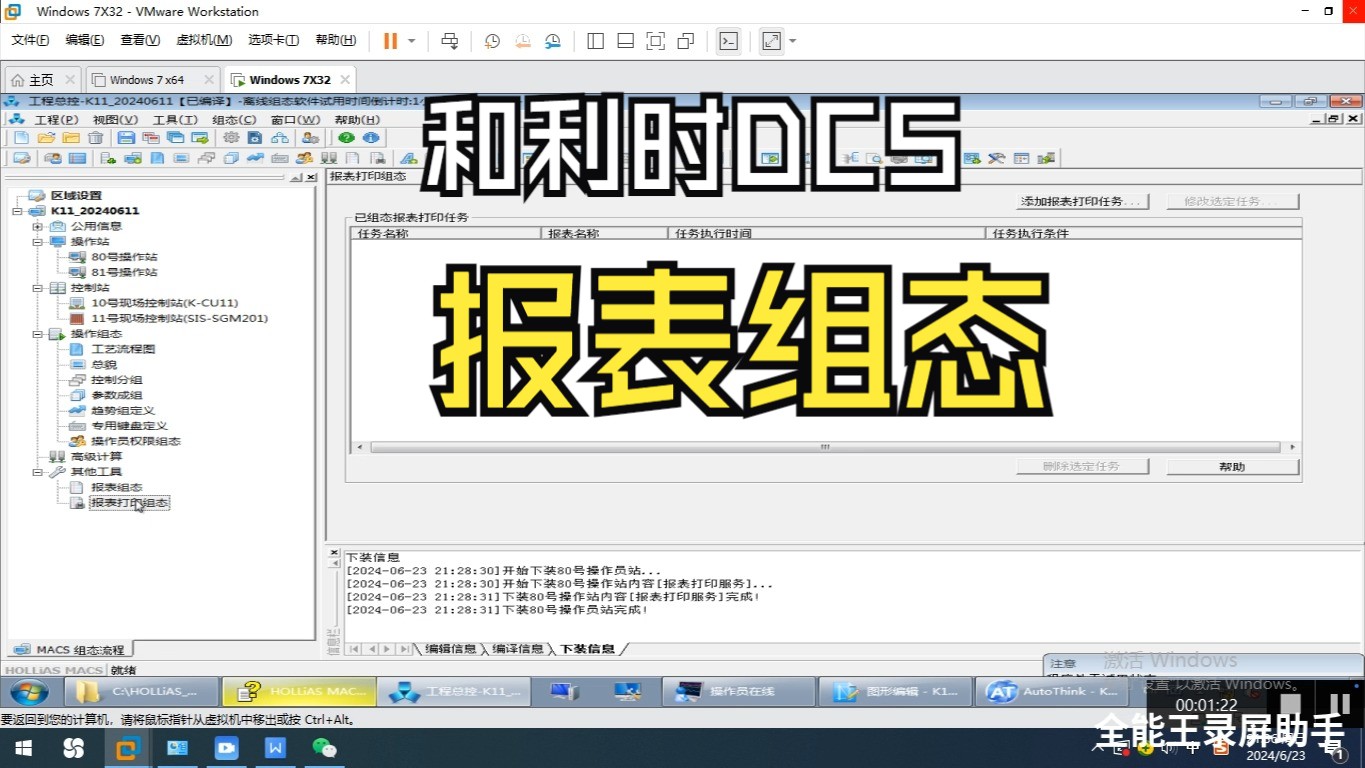Screen dimensions: 1365x768
Task: Select 10号现场控制站(K-CU11) node
Action: 165,303
